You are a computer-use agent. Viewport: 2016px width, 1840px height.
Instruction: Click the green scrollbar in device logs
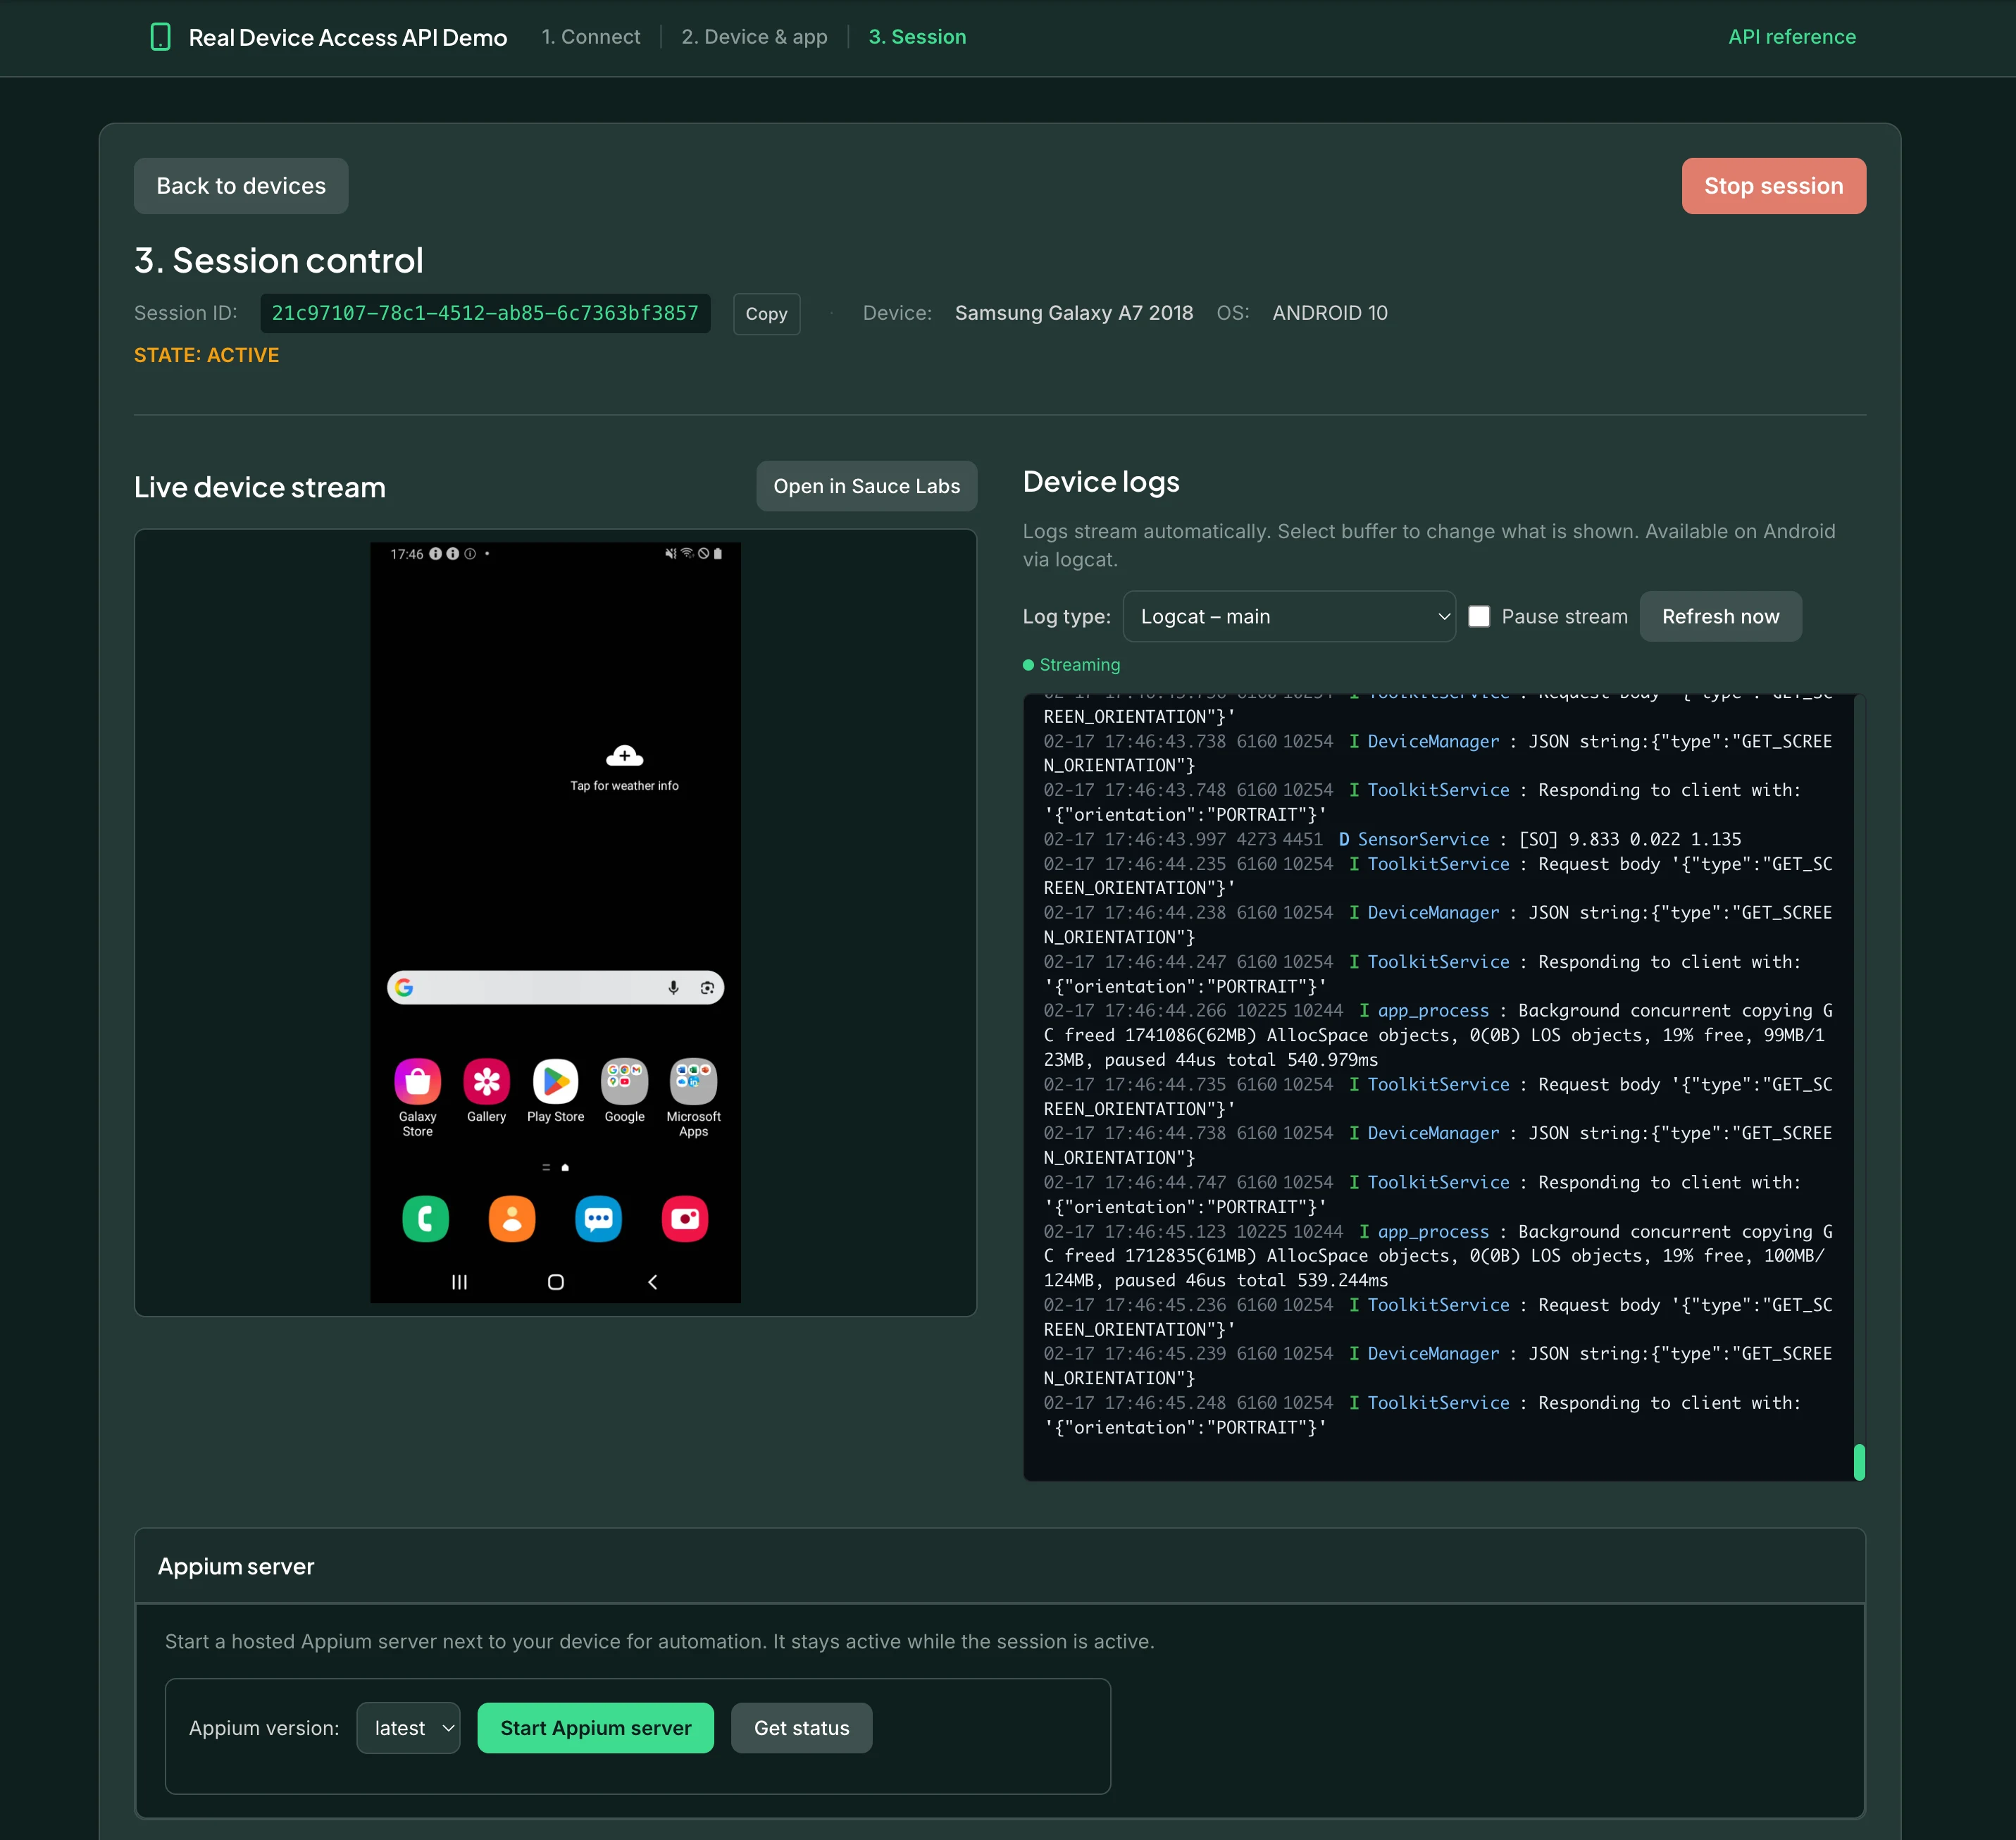tap(1860, 1462)
